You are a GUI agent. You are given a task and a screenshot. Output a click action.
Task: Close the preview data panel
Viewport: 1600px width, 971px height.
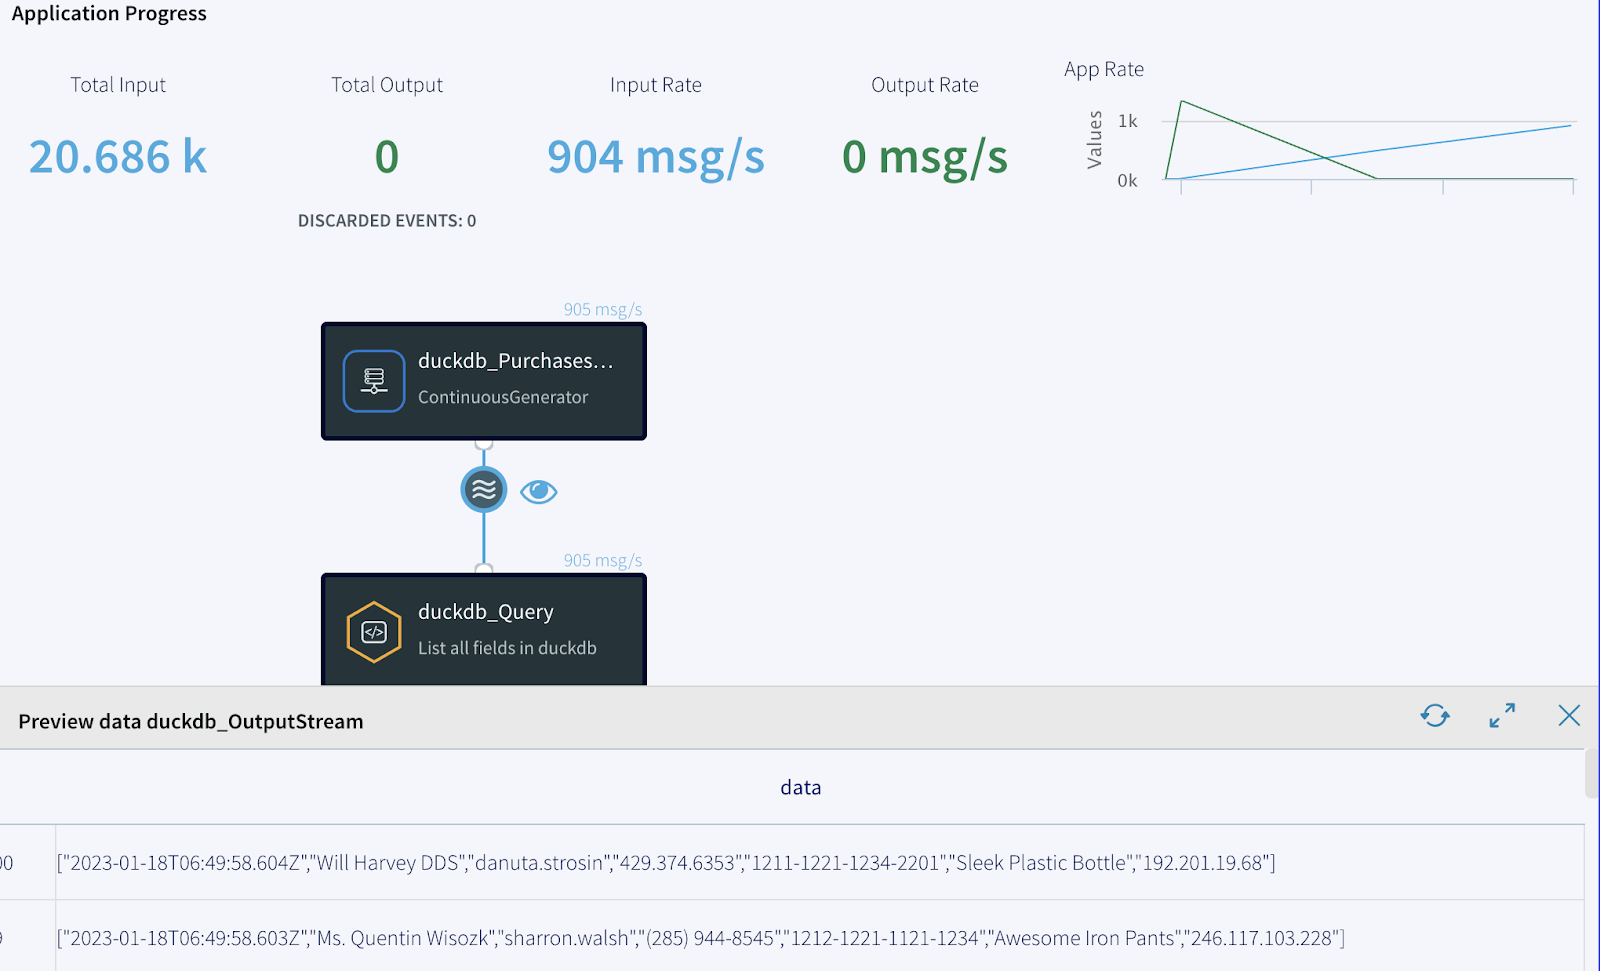click(1568, 716)
